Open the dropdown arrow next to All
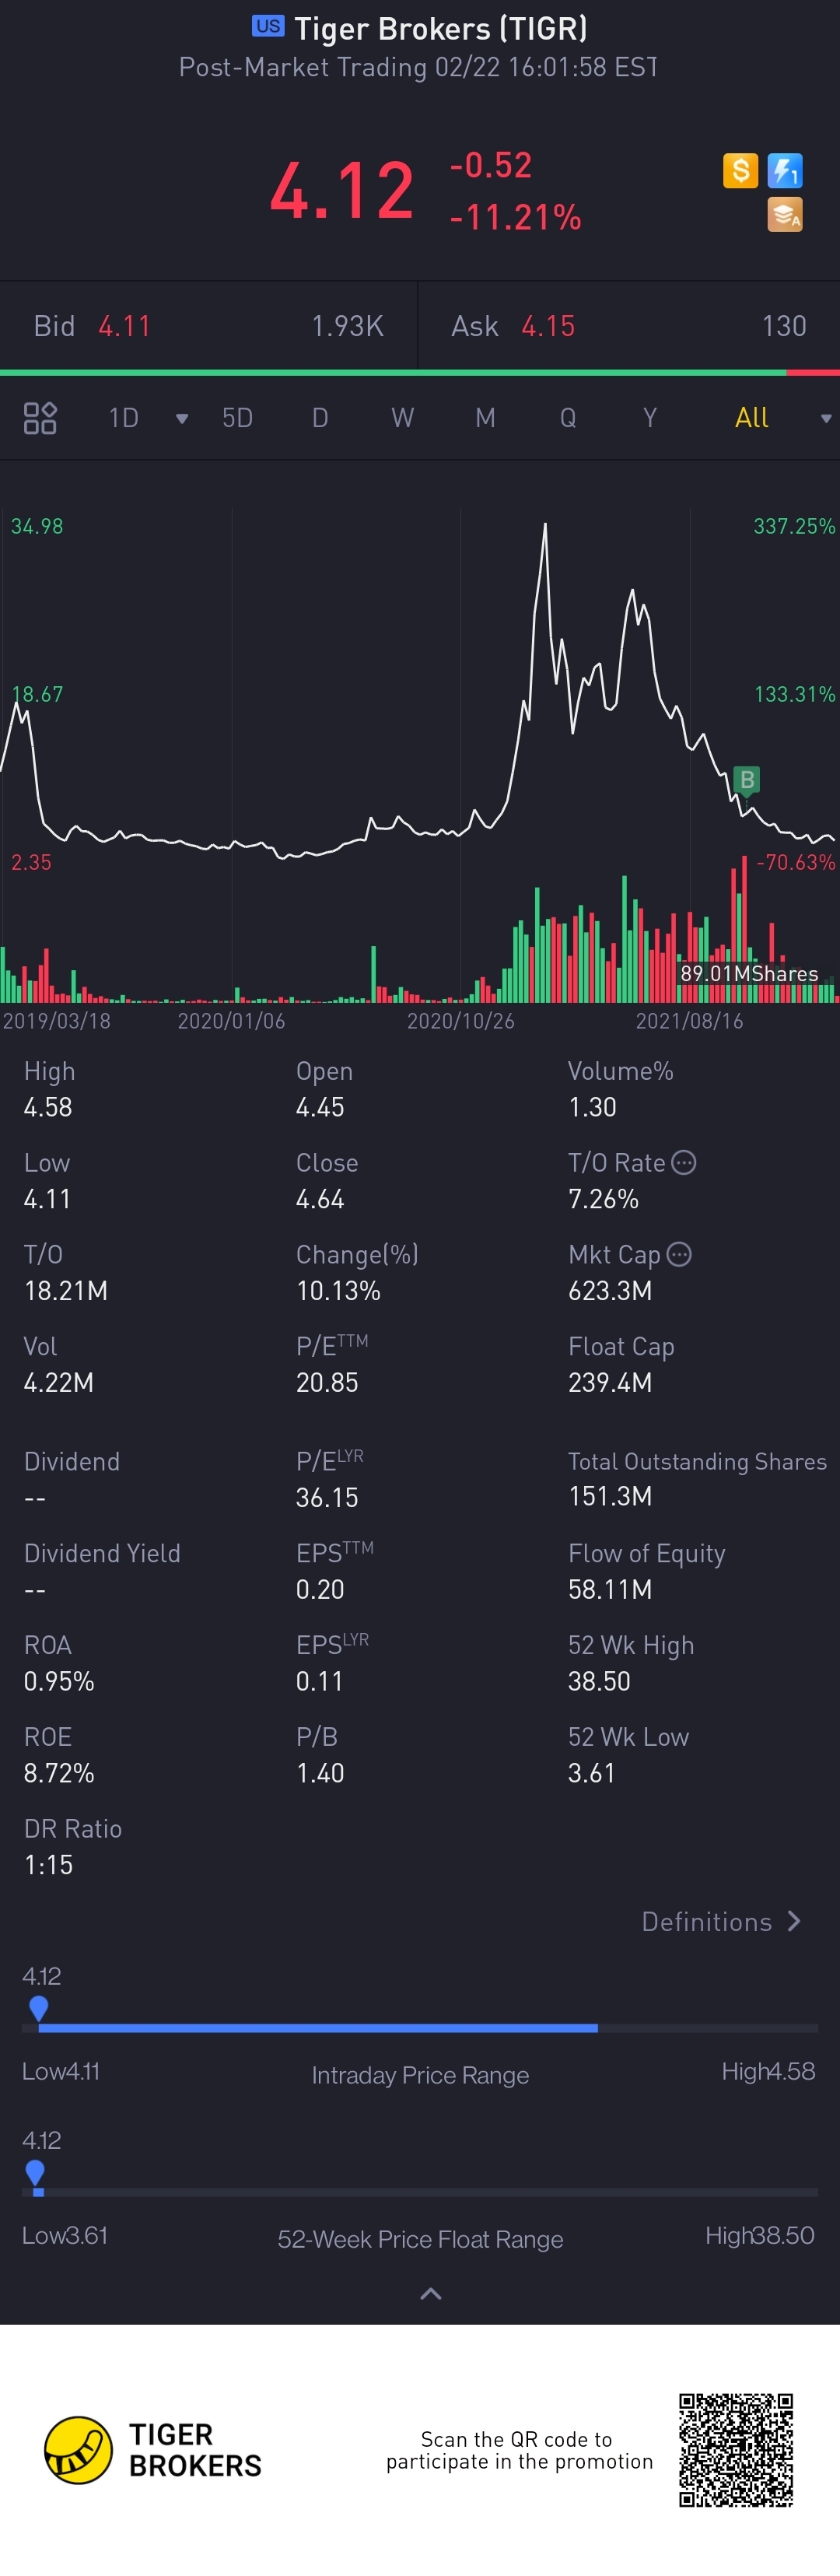Viewport: 840px width, 2576px height. [x=825, y=419]
